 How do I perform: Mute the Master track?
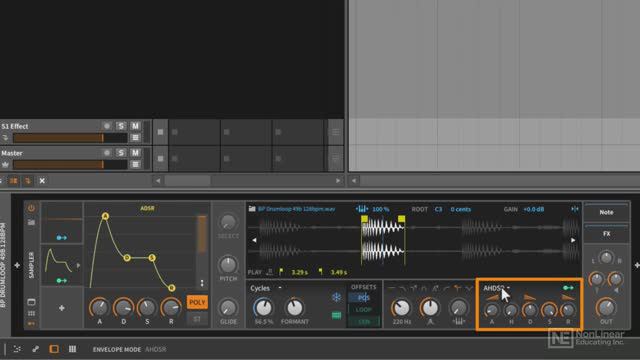click(x=135, y=153)
